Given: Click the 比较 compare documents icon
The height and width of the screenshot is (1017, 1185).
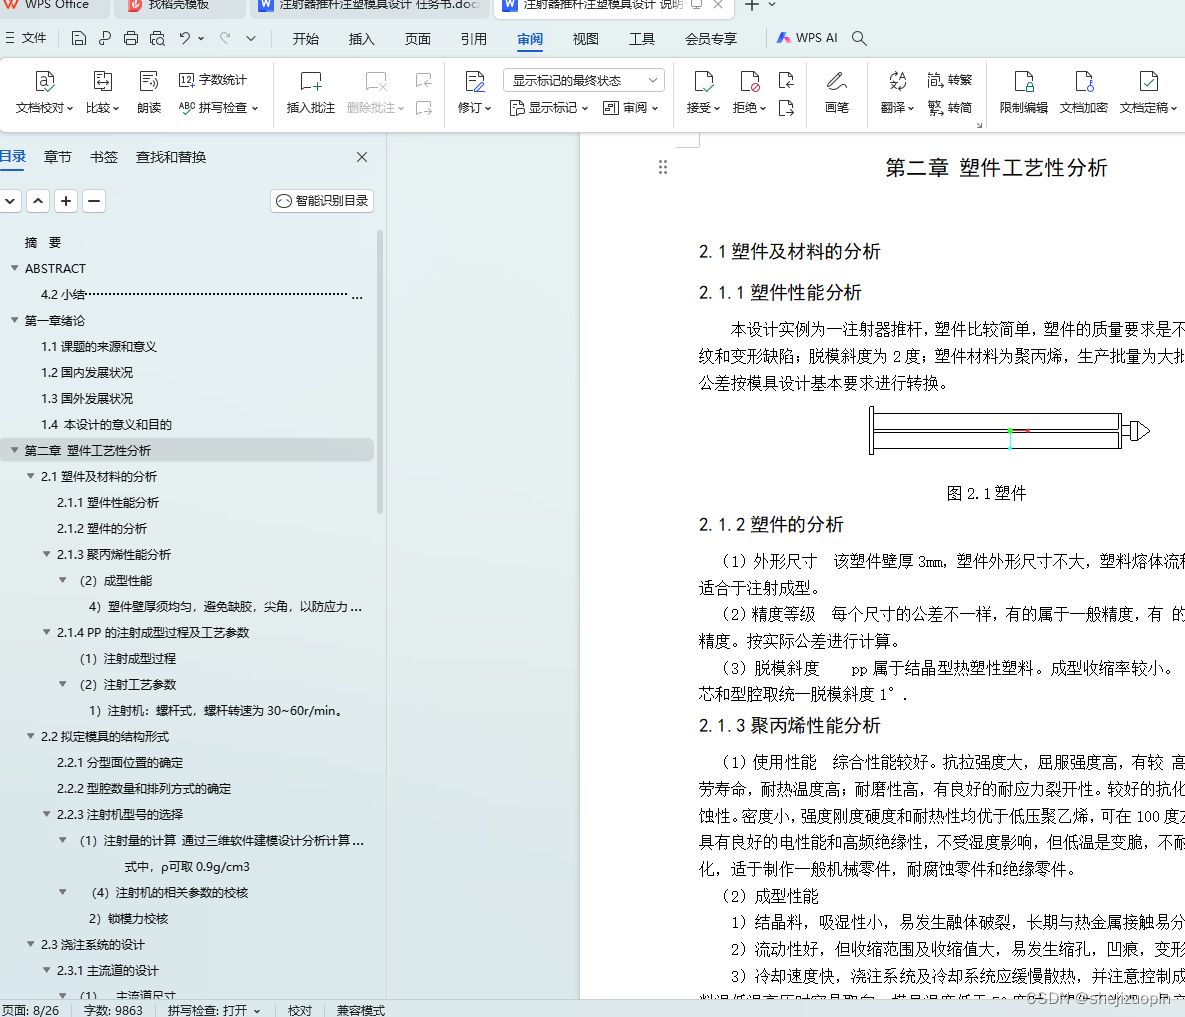Looking at the screenshot, I should coord(102,81).
